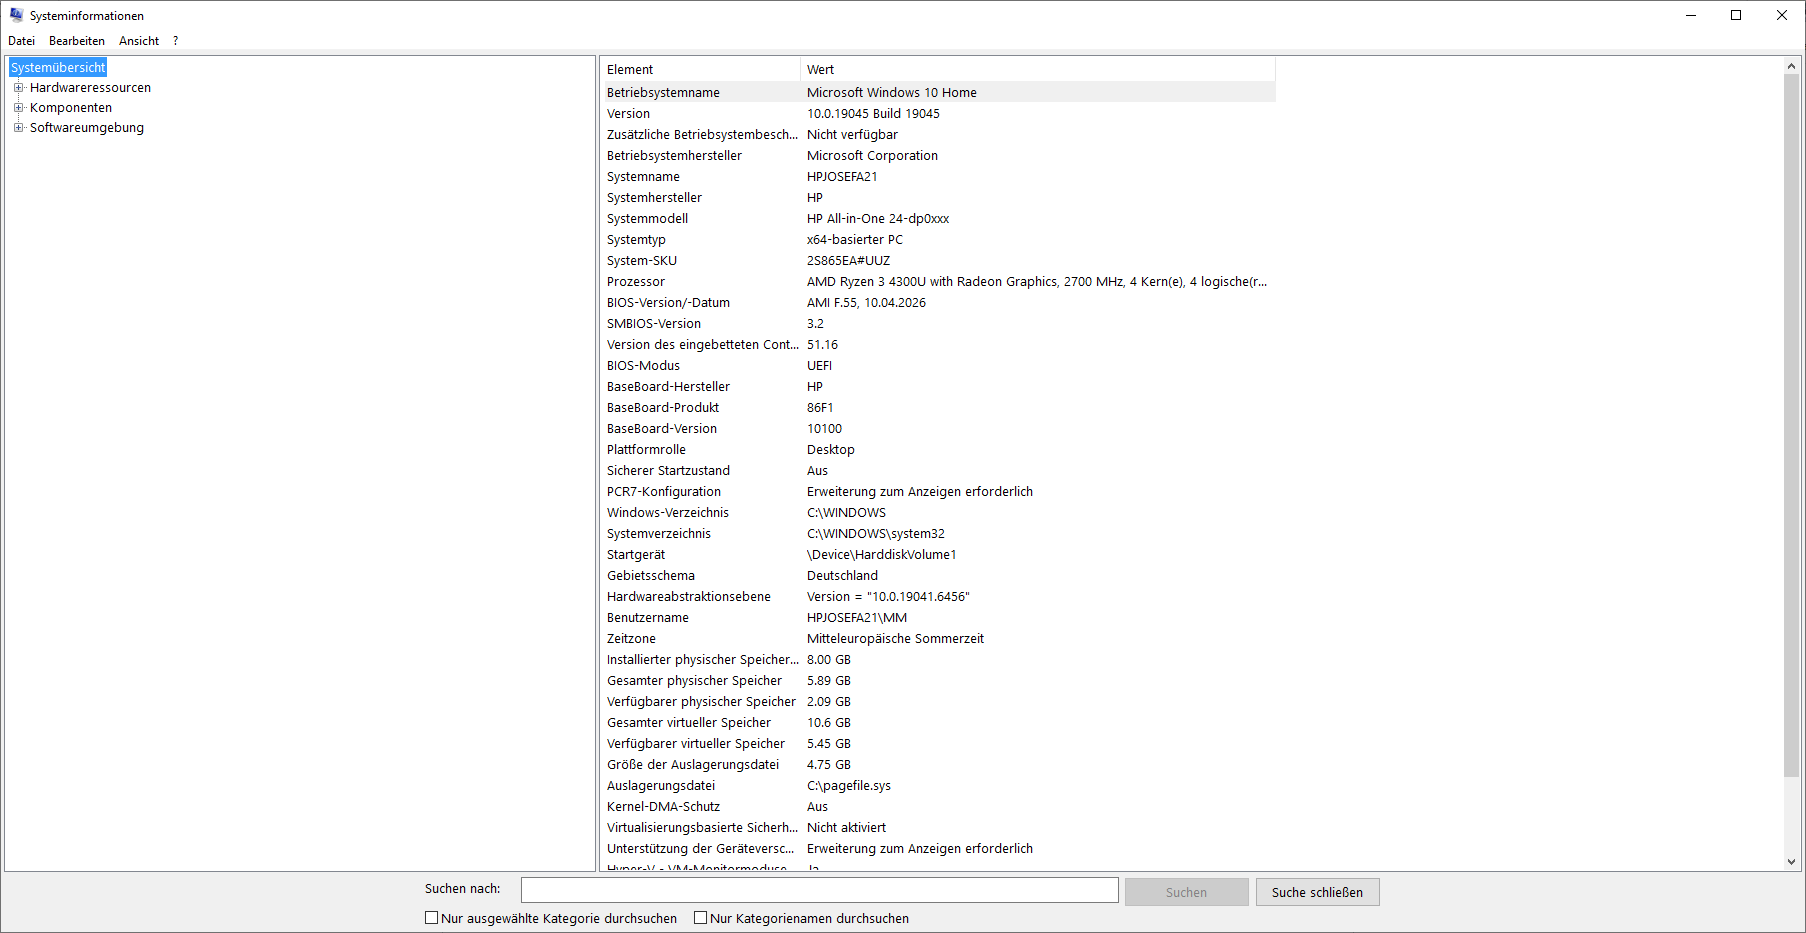Select the Kernel-DMA-Schutz row
The height and width of the screenshot is (933, 1806).
[x=938, y=806]
